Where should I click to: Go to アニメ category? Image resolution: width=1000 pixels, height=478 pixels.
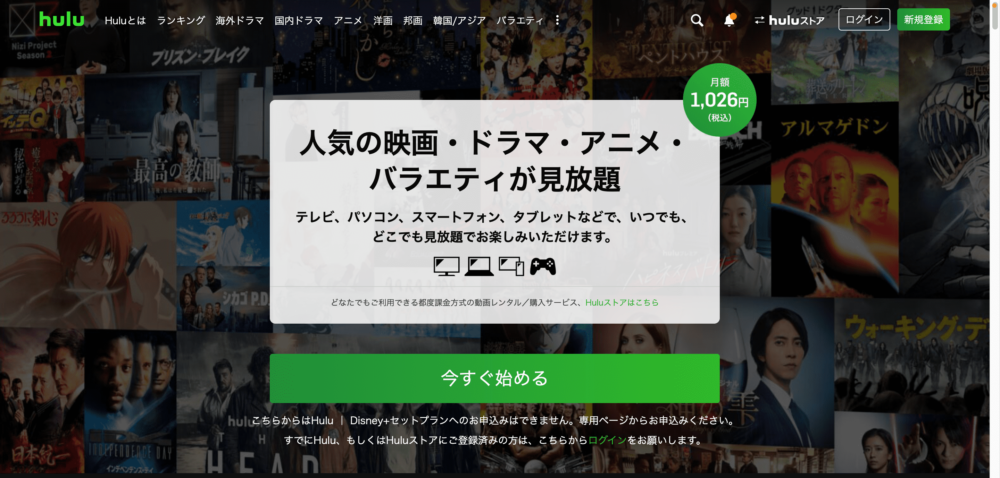(x=348, y=20)
